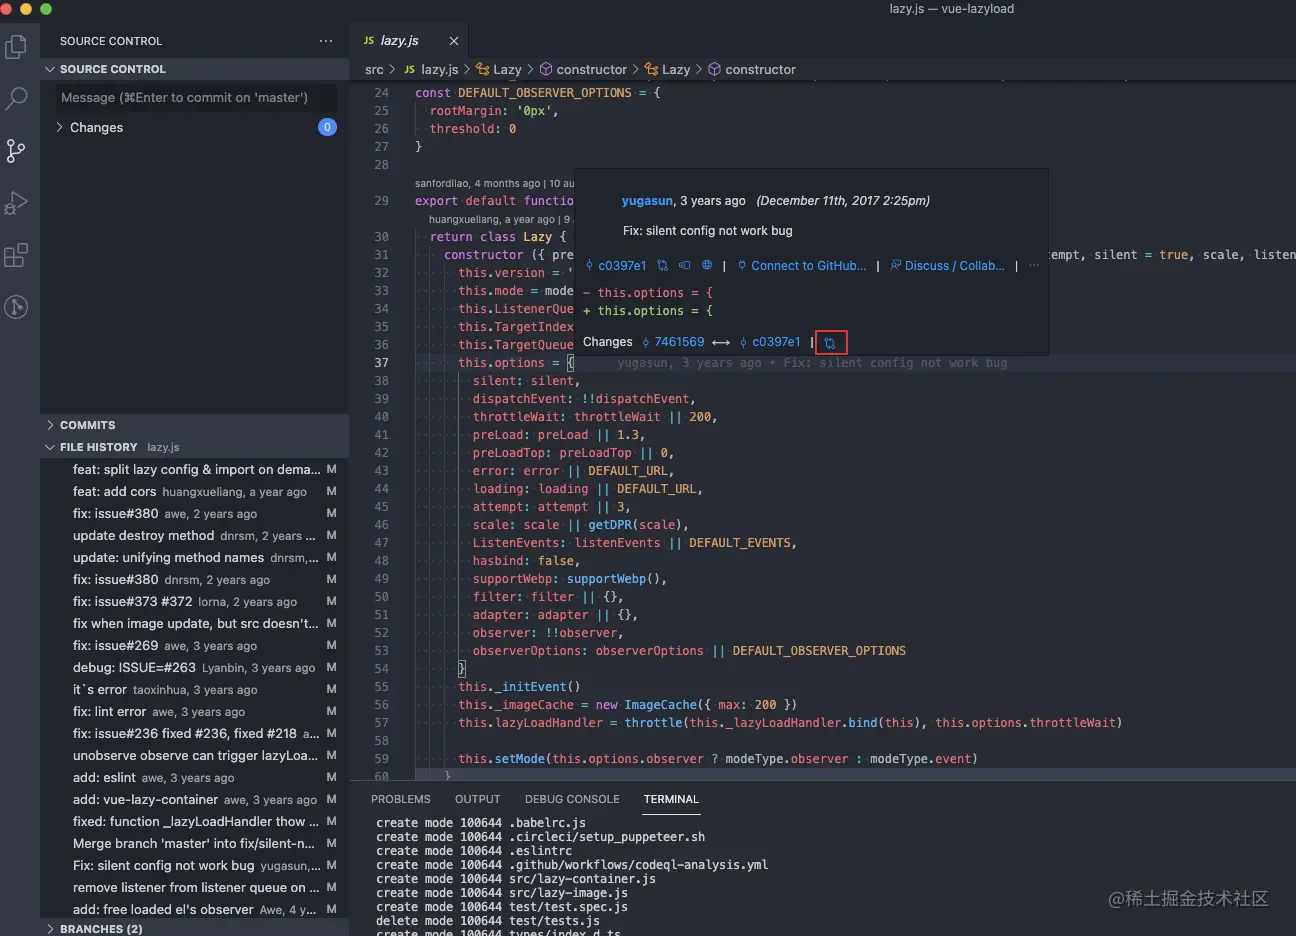Viewport: 1296px width, 936px height.
Task: Select "it`s error" history entry by taoxinhua
Action: point(194,690)
